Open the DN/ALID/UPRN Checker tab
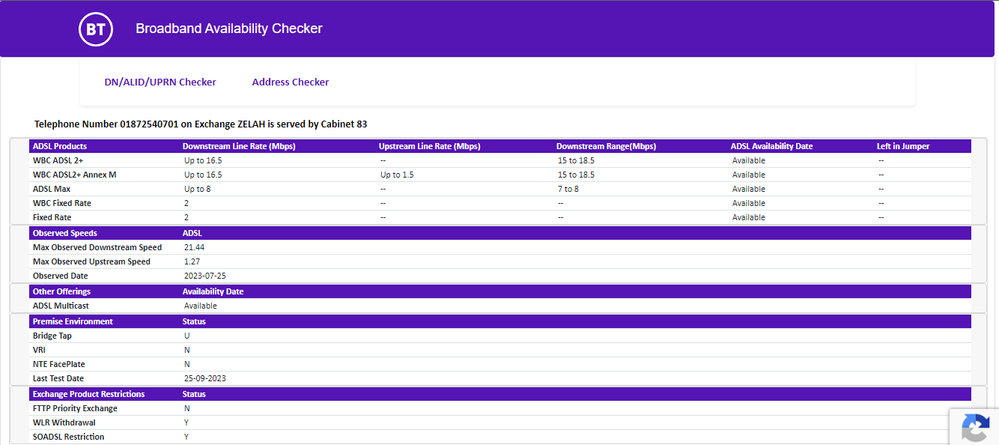This screenshot has height=445, width=999. [x=160, y=82]
